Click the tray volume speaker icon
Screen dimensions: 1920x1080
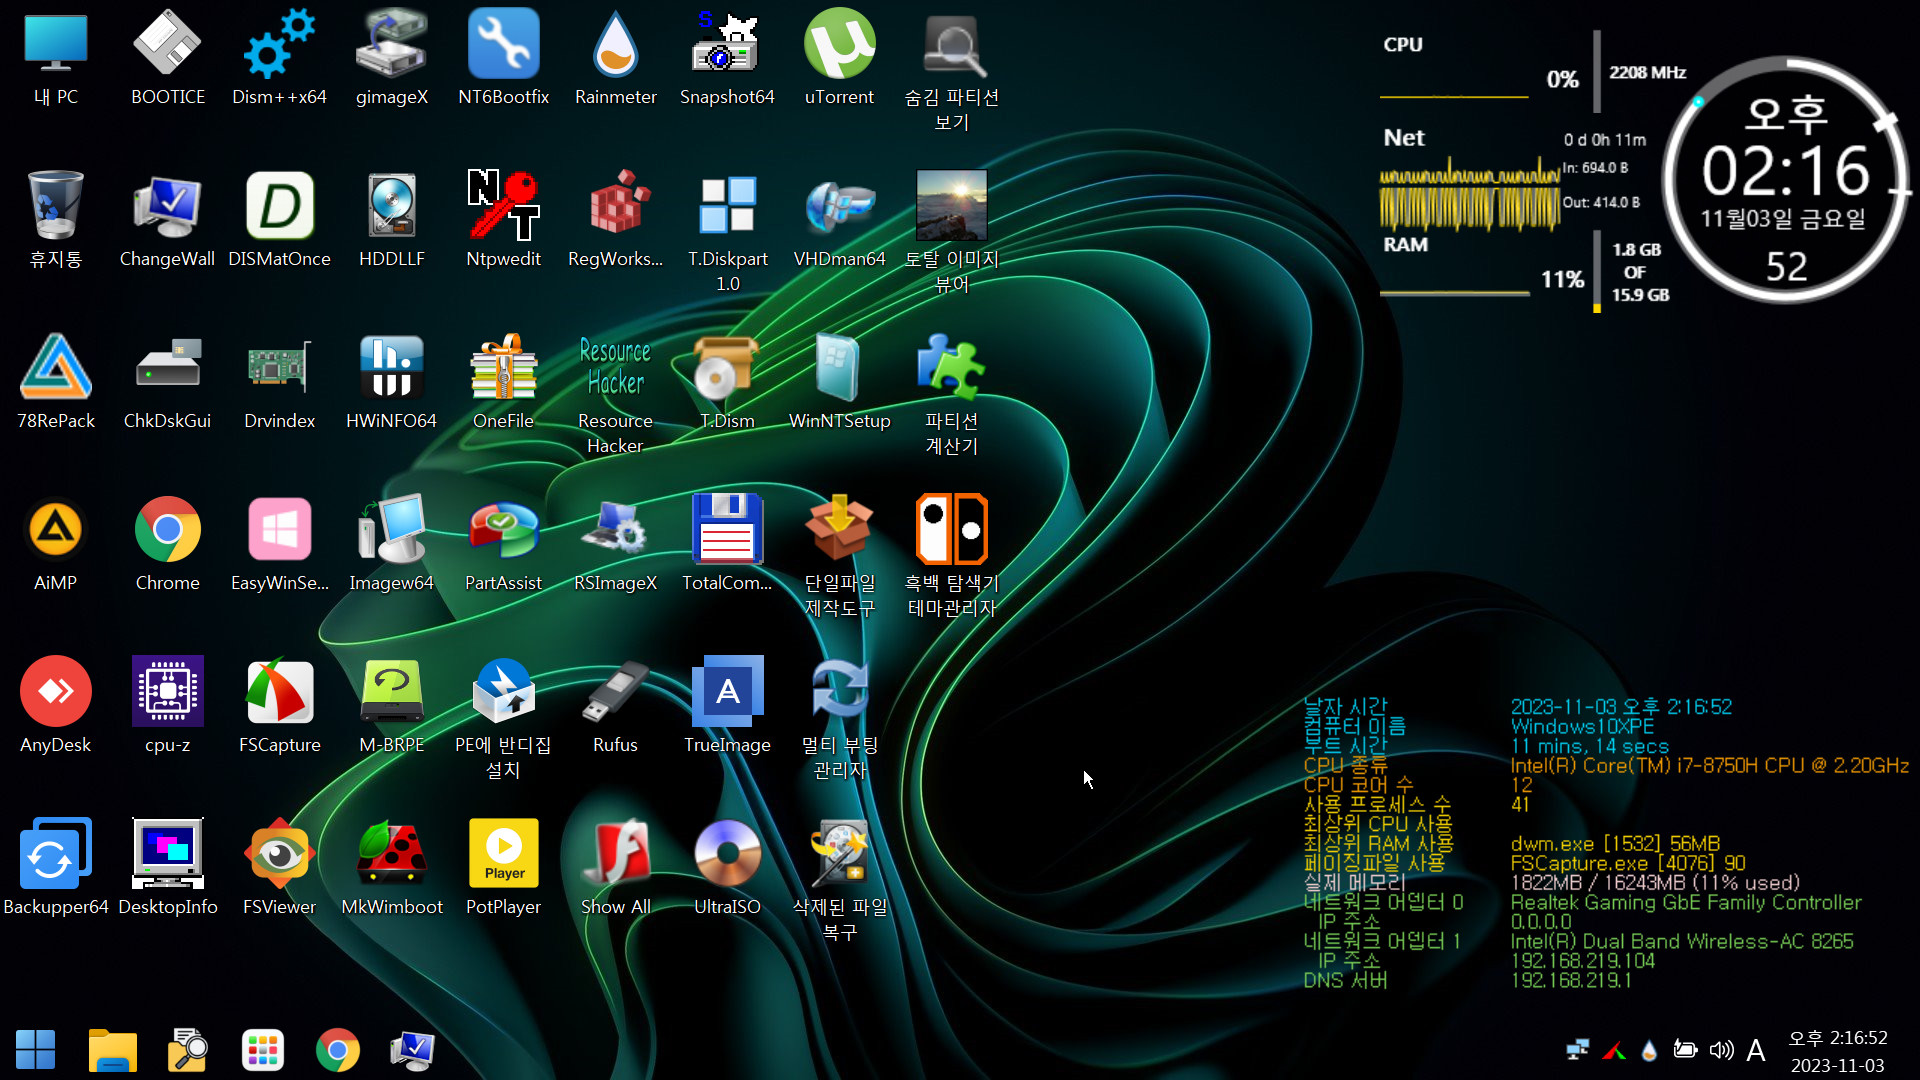click(1721, 1050)
